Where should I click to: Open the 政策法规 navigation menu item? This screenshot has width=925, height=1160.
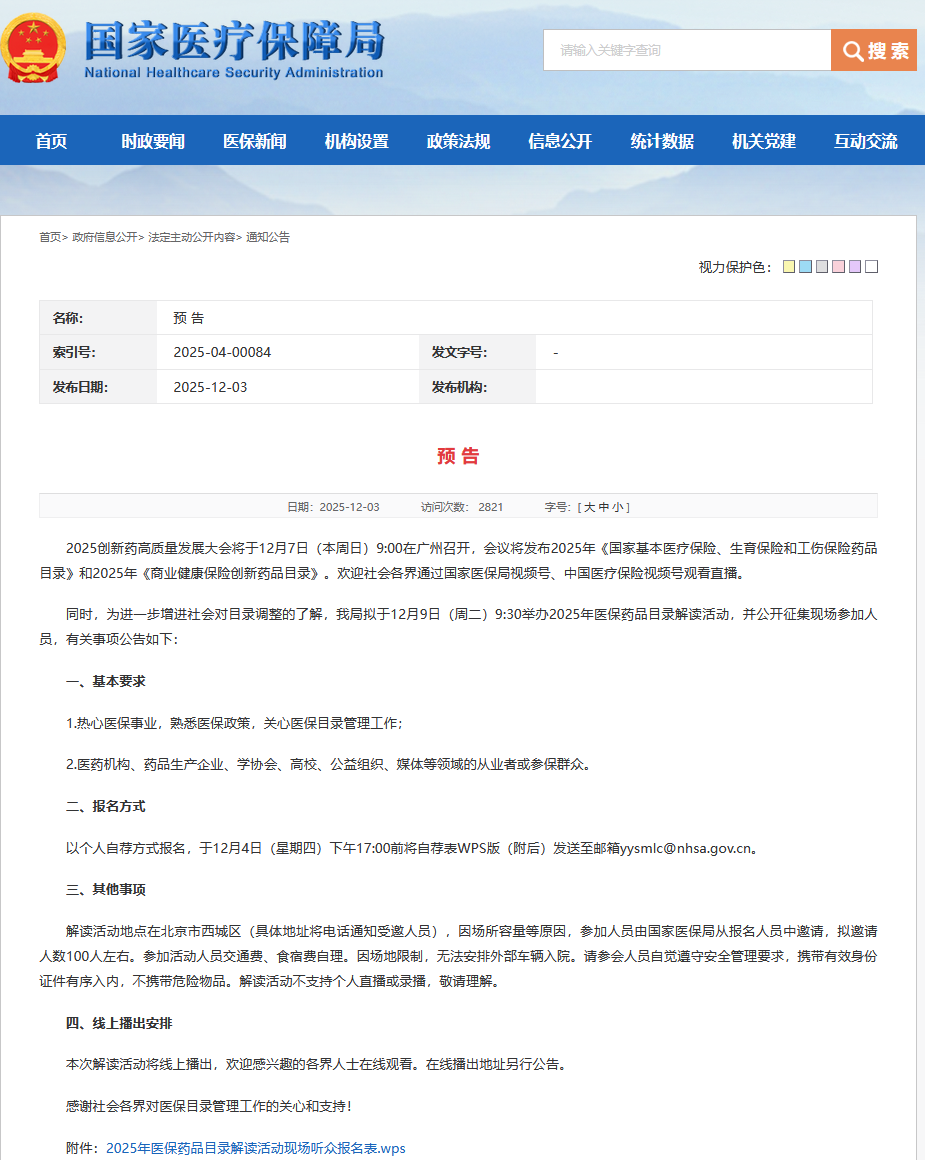[458, 141]
